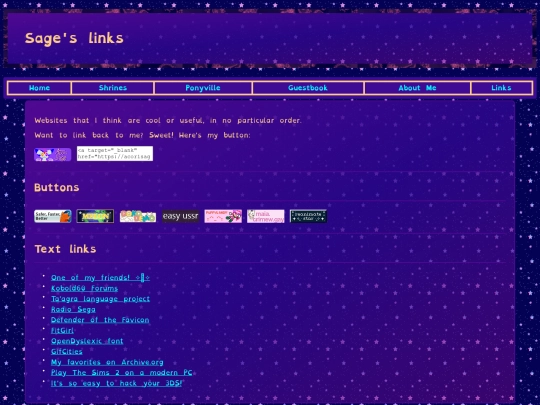Open the Ponyville nav item

click(x=203, y=88)
